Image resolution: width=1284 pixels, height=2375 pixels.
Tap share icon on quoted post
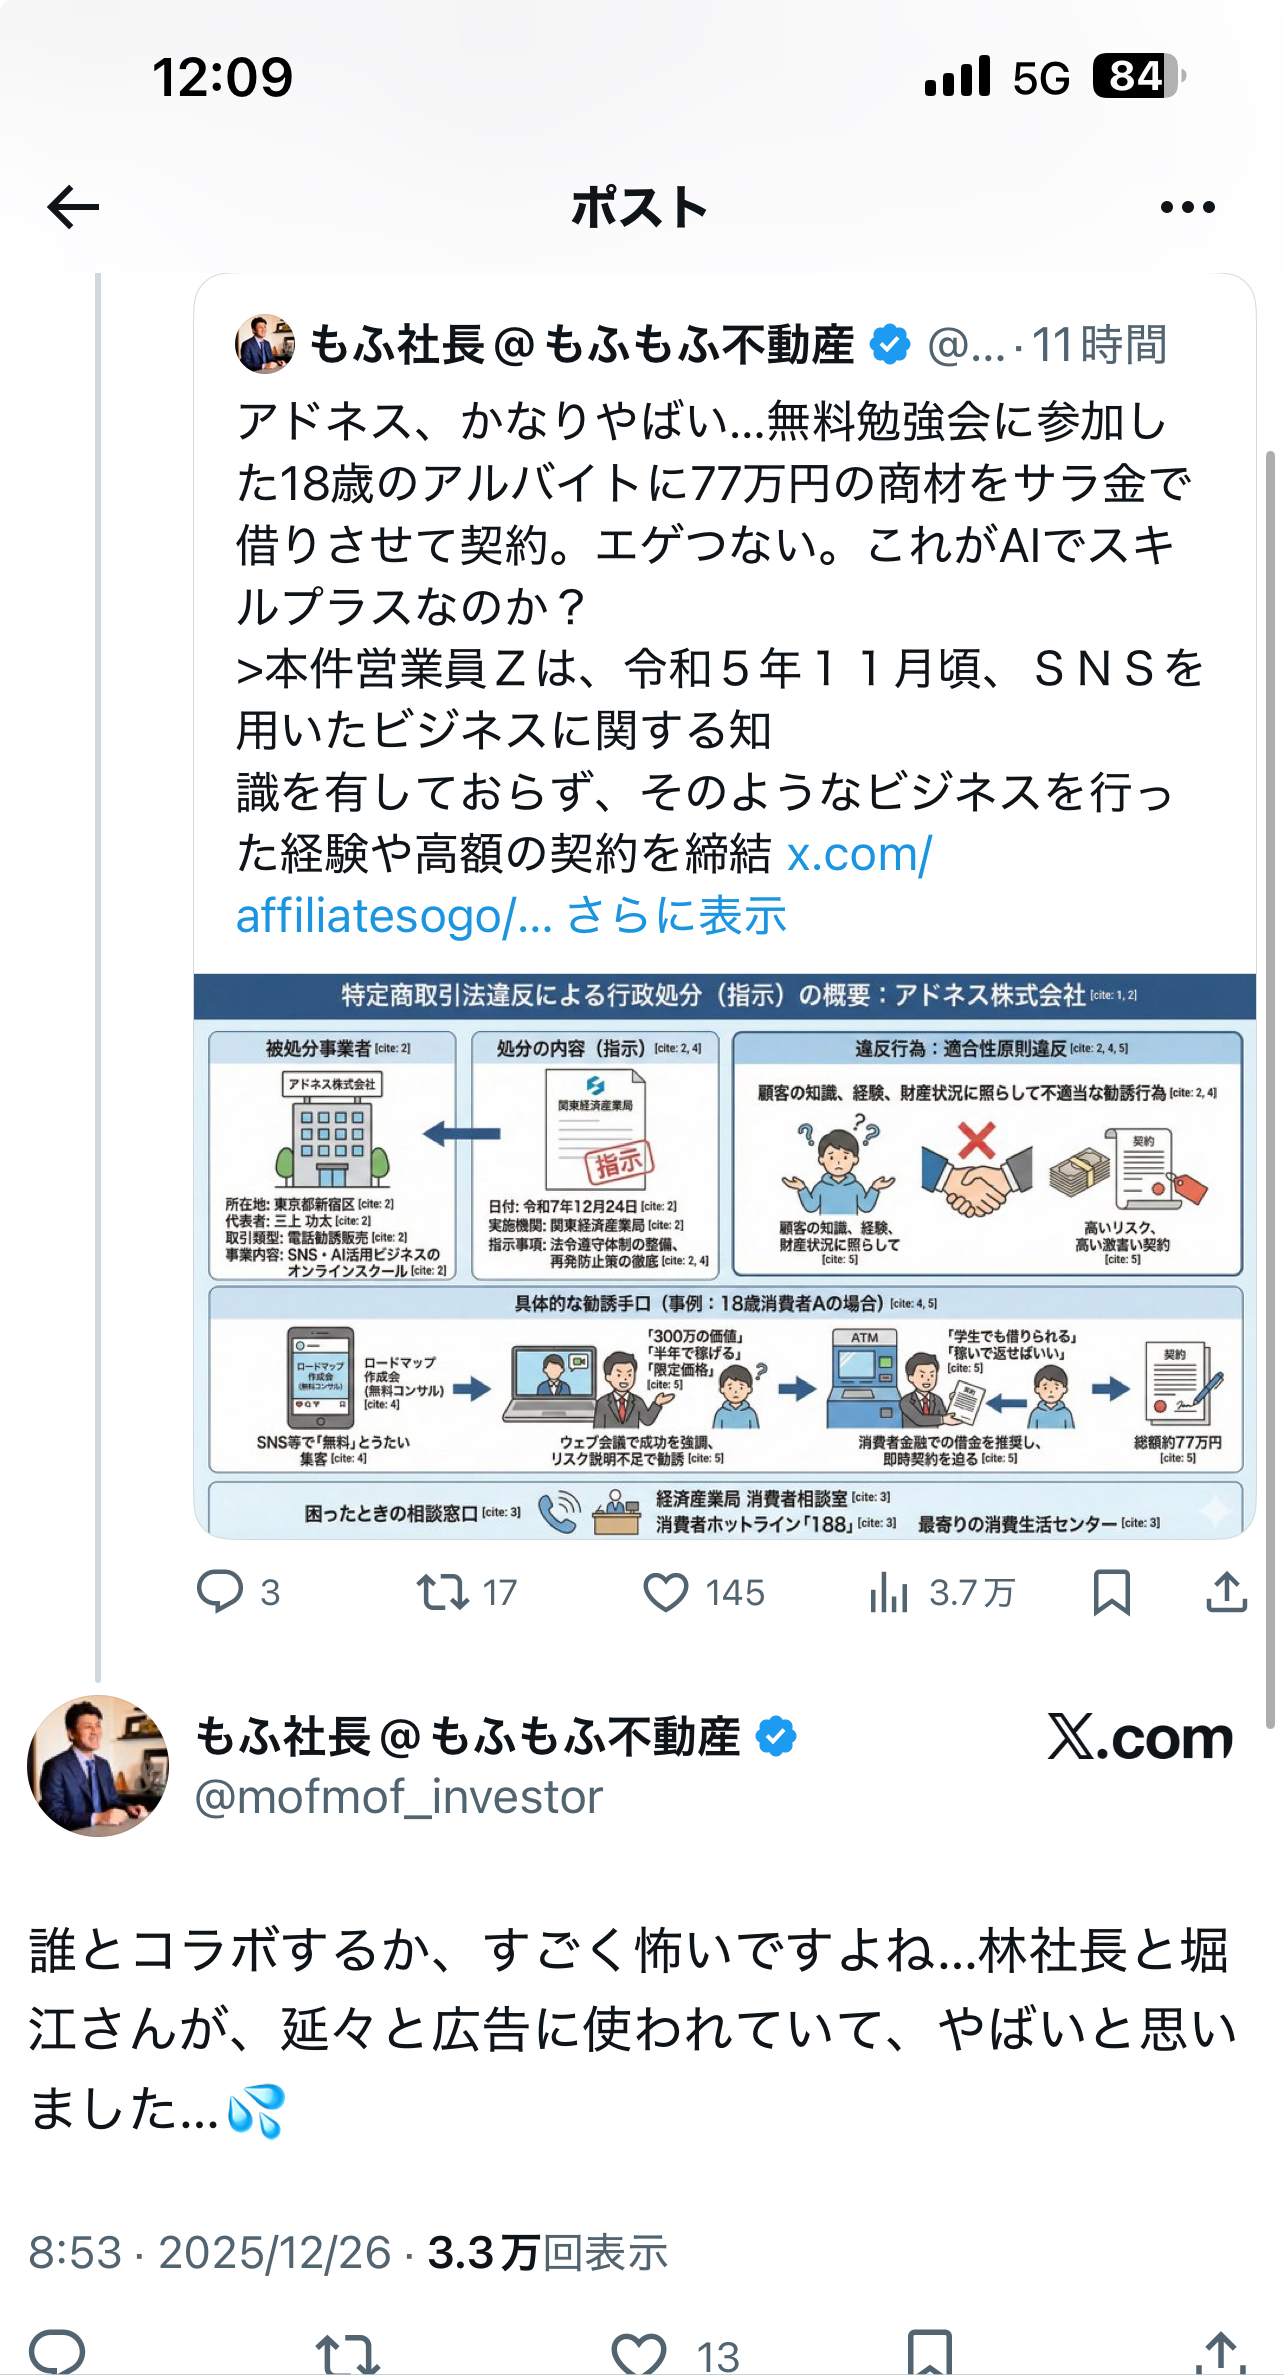pos(1226,1591)
